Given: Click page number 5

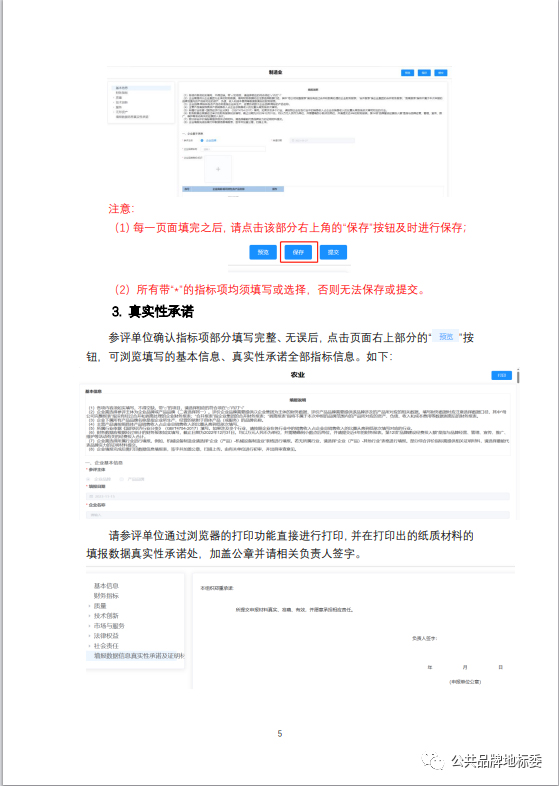Looking at the screenshot, I should (x=280, y=734).
